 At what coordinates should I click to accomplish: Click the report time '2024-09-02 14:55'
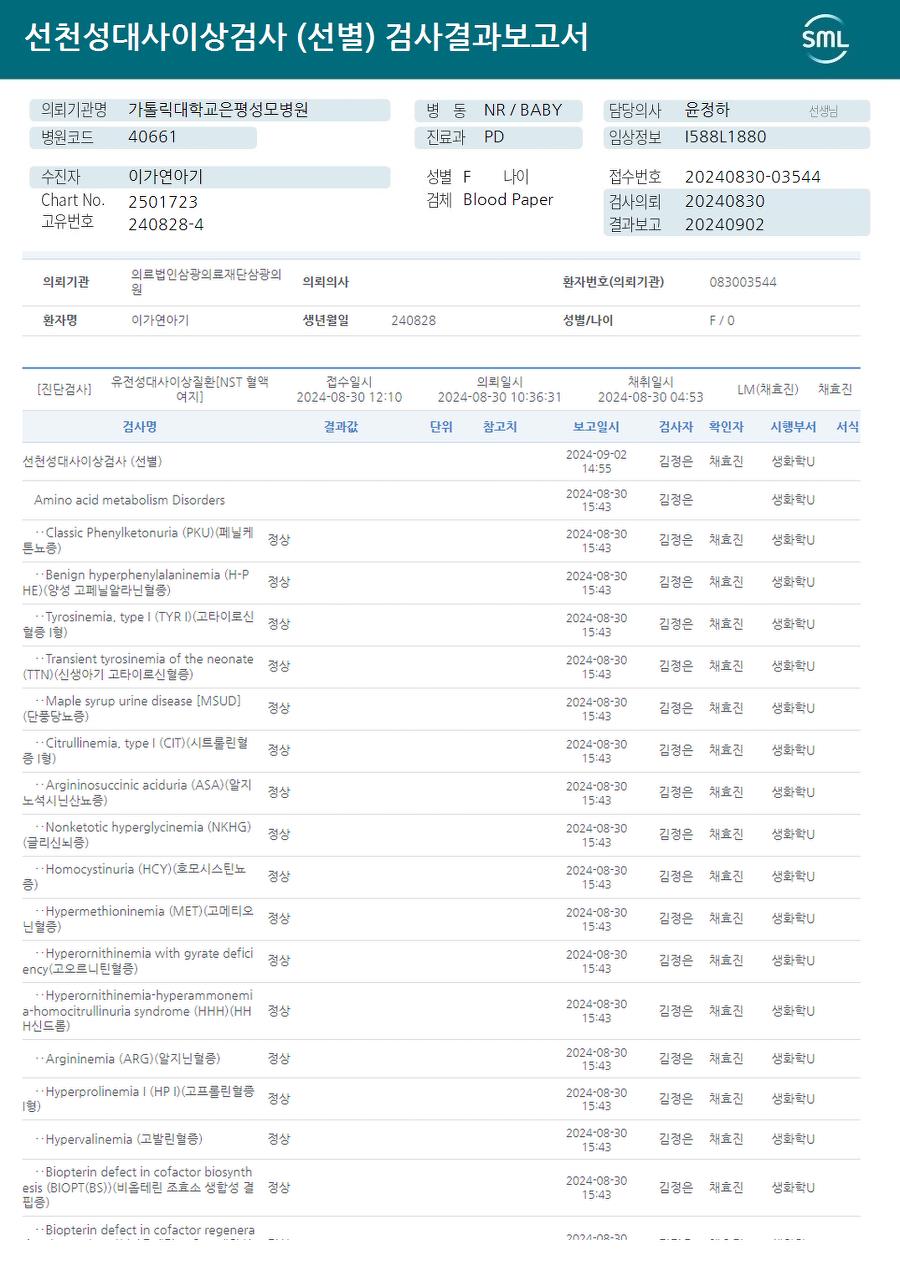pos(596,461)
